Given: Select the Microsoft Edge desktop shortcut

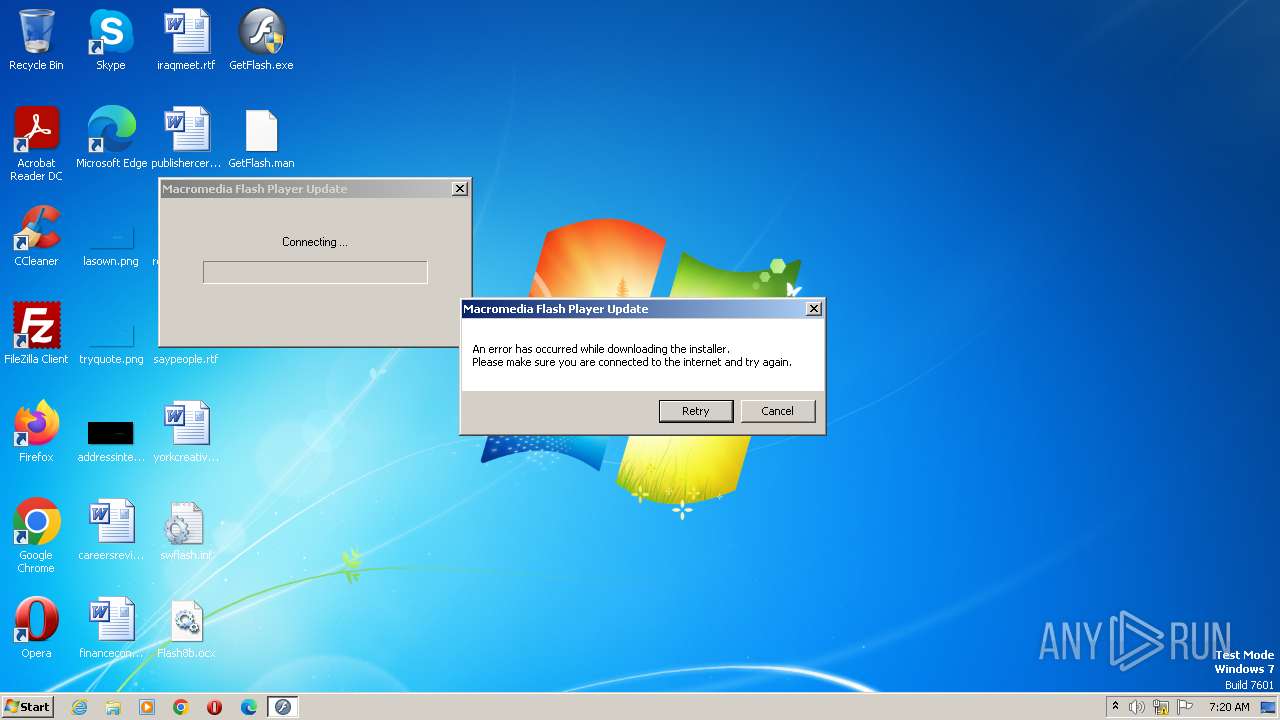Looking at the screenshot, I should tap(111, 138).
